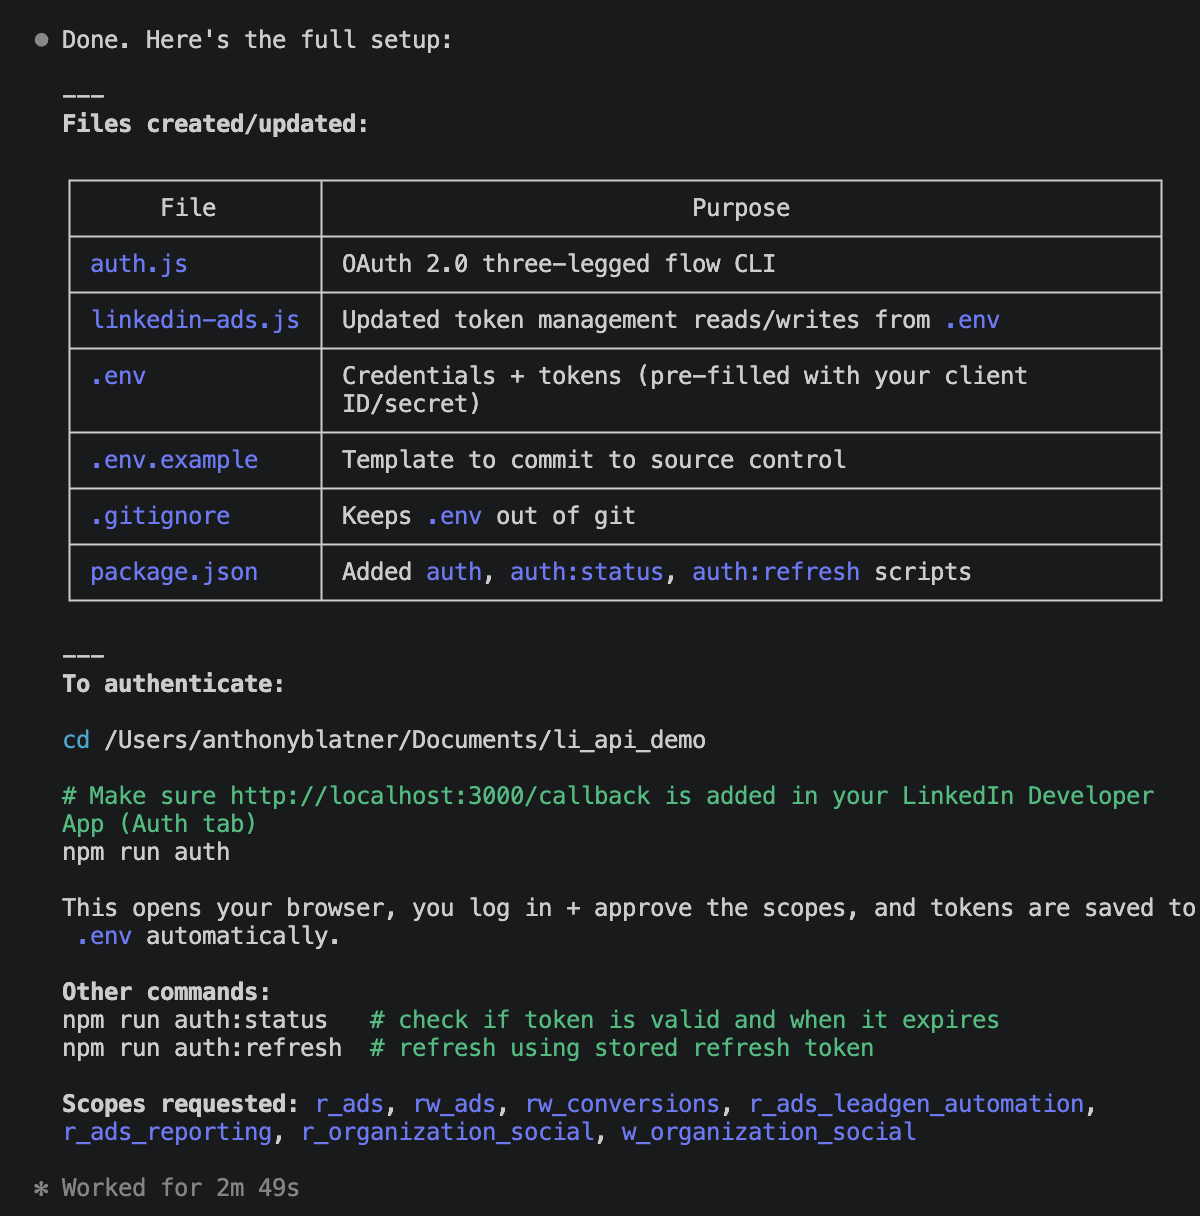Click the 'npm run auth:refresh' command
This screenshot has height=1216, width=1200.
pos(202,1048)
